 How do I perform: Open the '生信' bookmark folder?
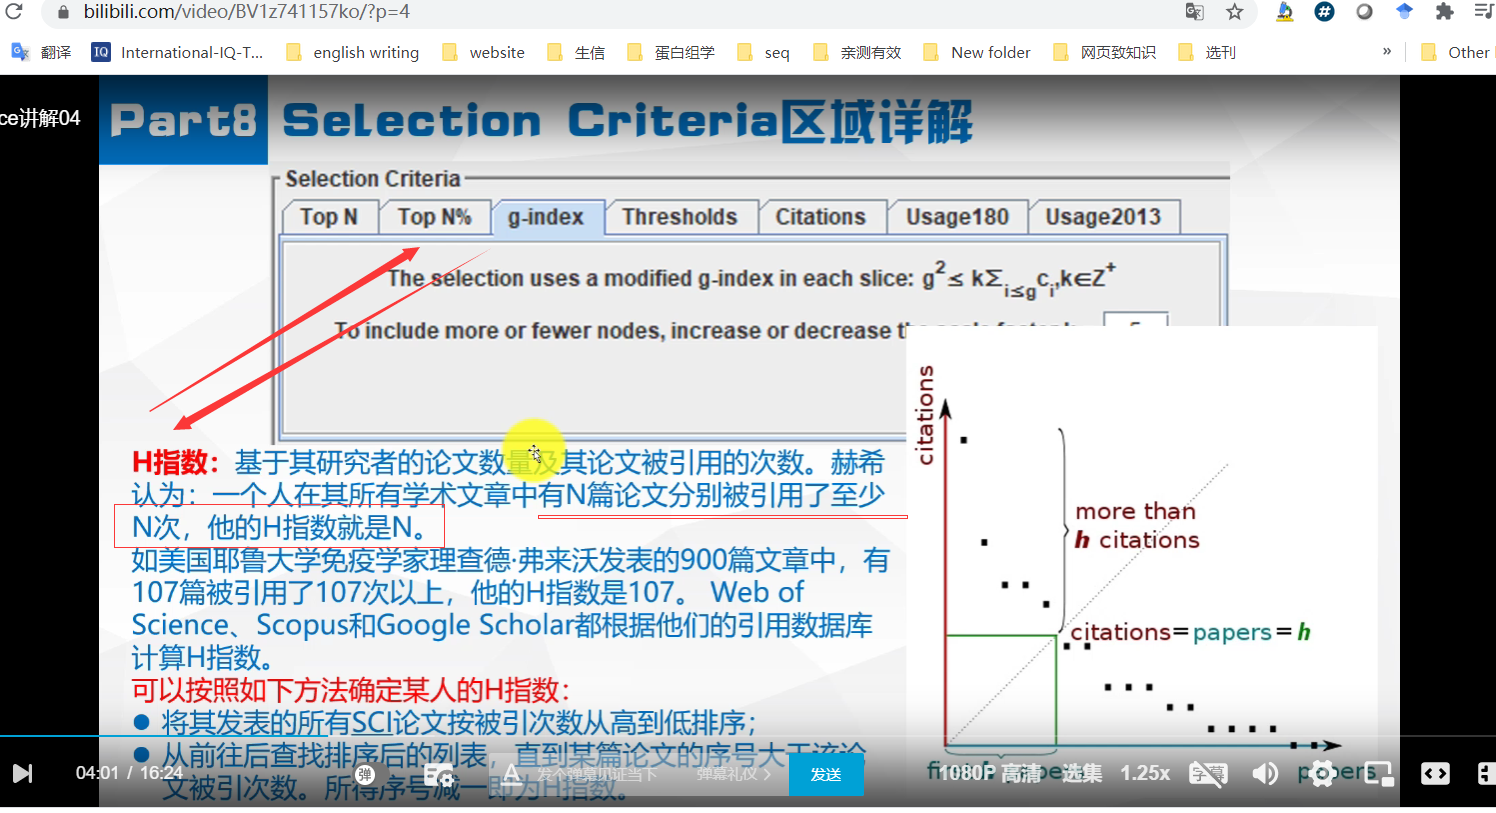[x=576, y=52]
